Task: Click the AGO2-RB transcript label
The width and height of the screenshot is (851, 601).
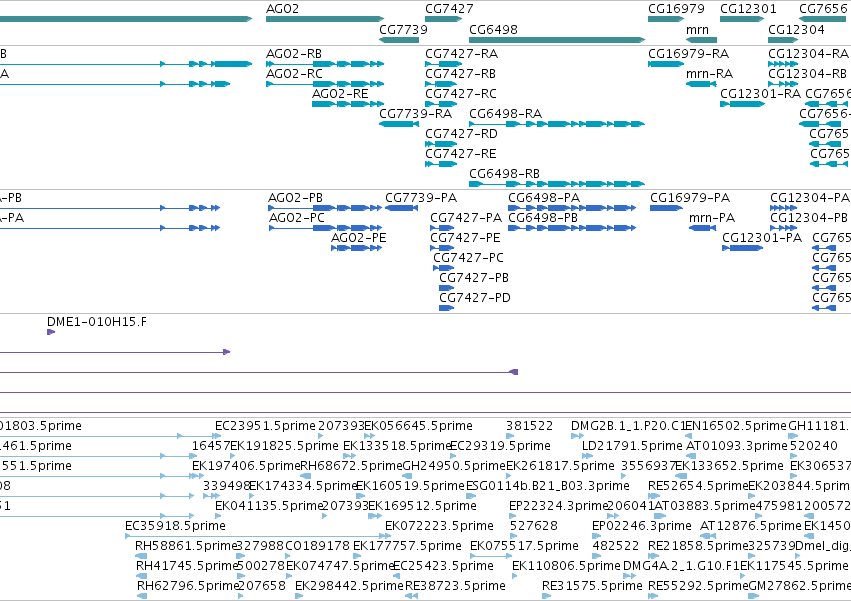Action: click(x=294, y=54)
